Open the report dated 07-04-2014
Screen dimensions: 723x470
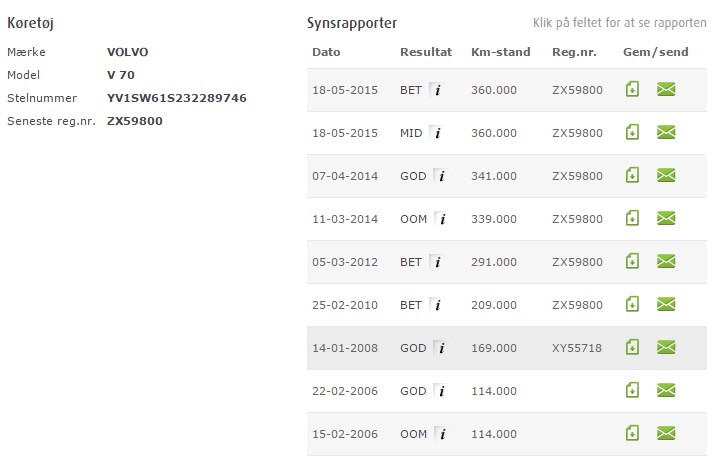(345, 176)
